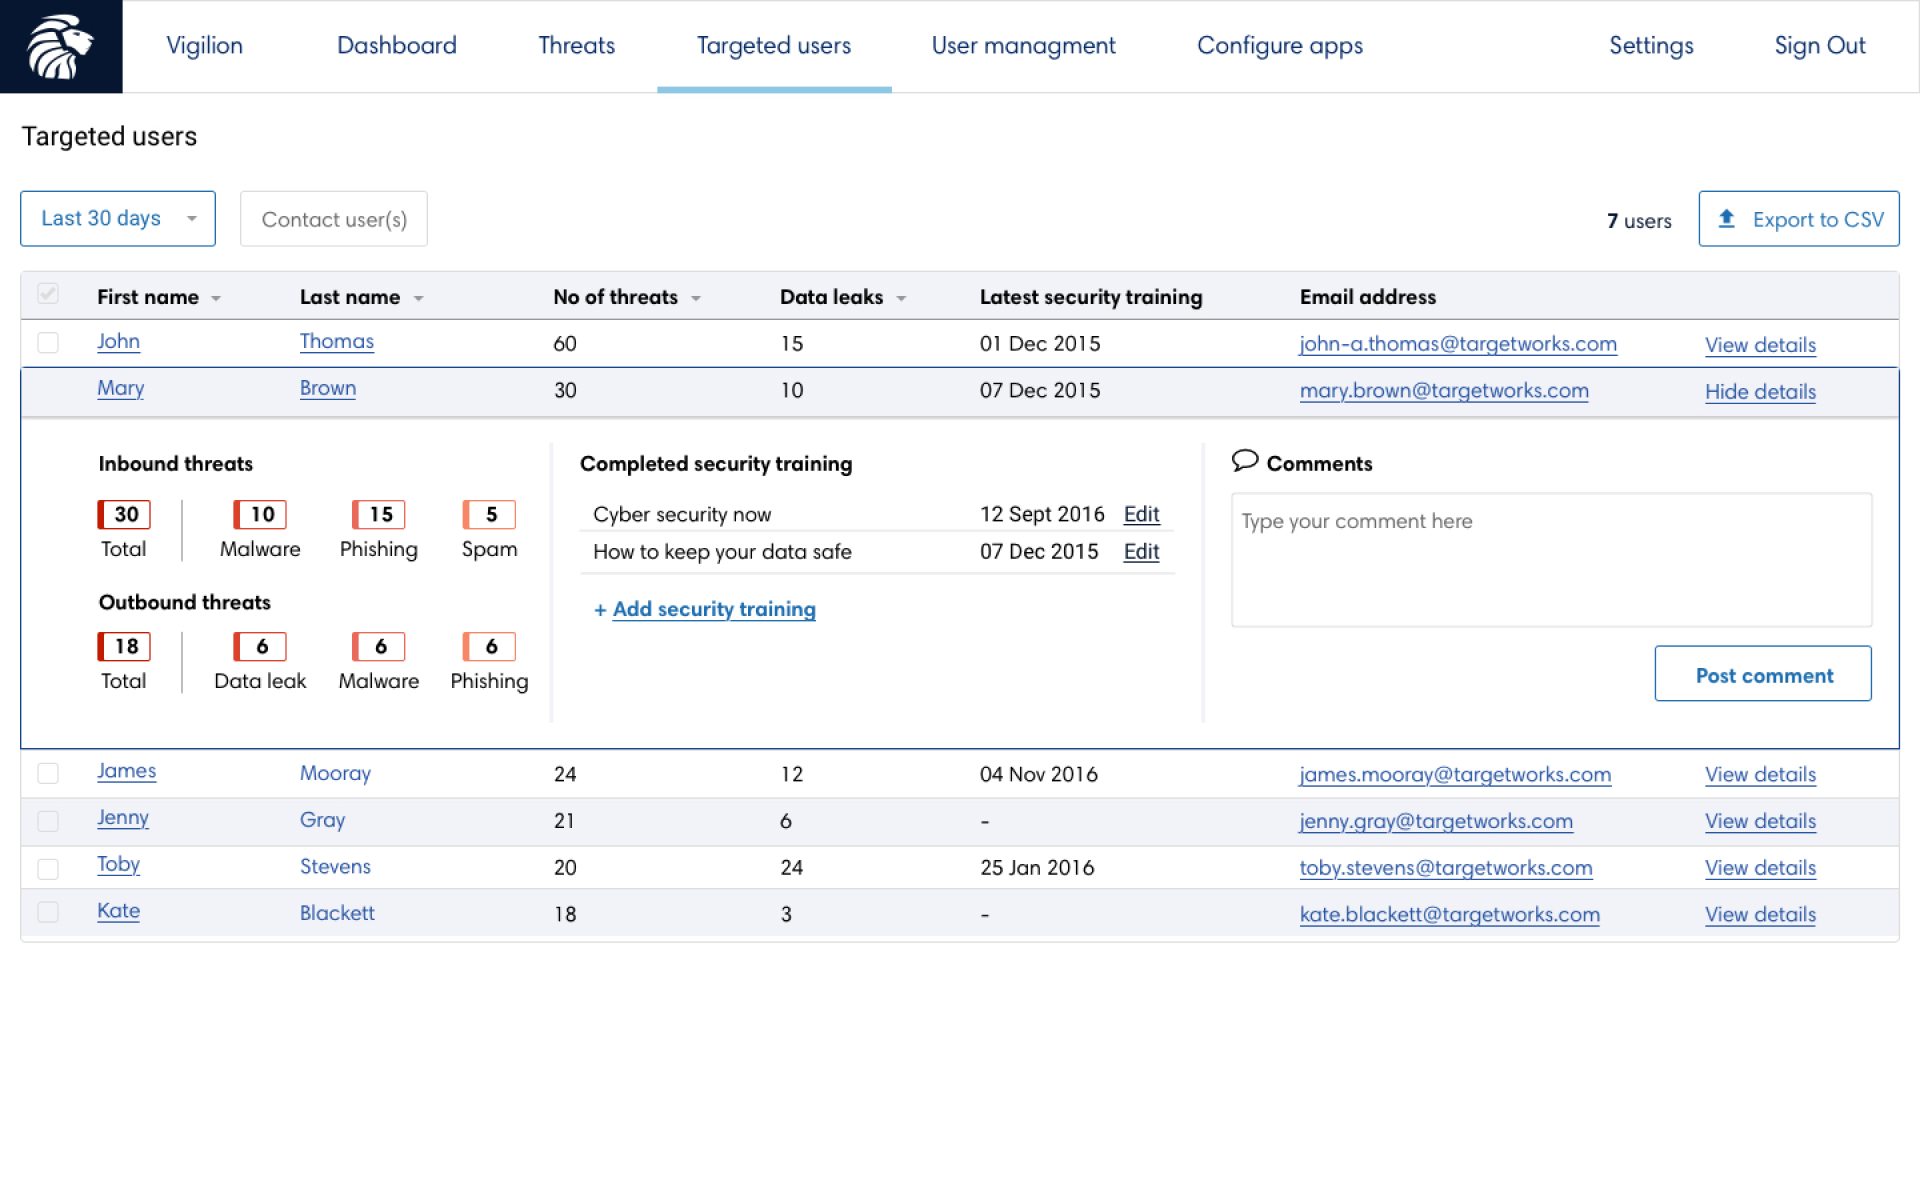Image resolution: width=1920 pixels, height=1200 pixels.
Task: Click the Data leaks sort arrow
Action: pos(901,299)
